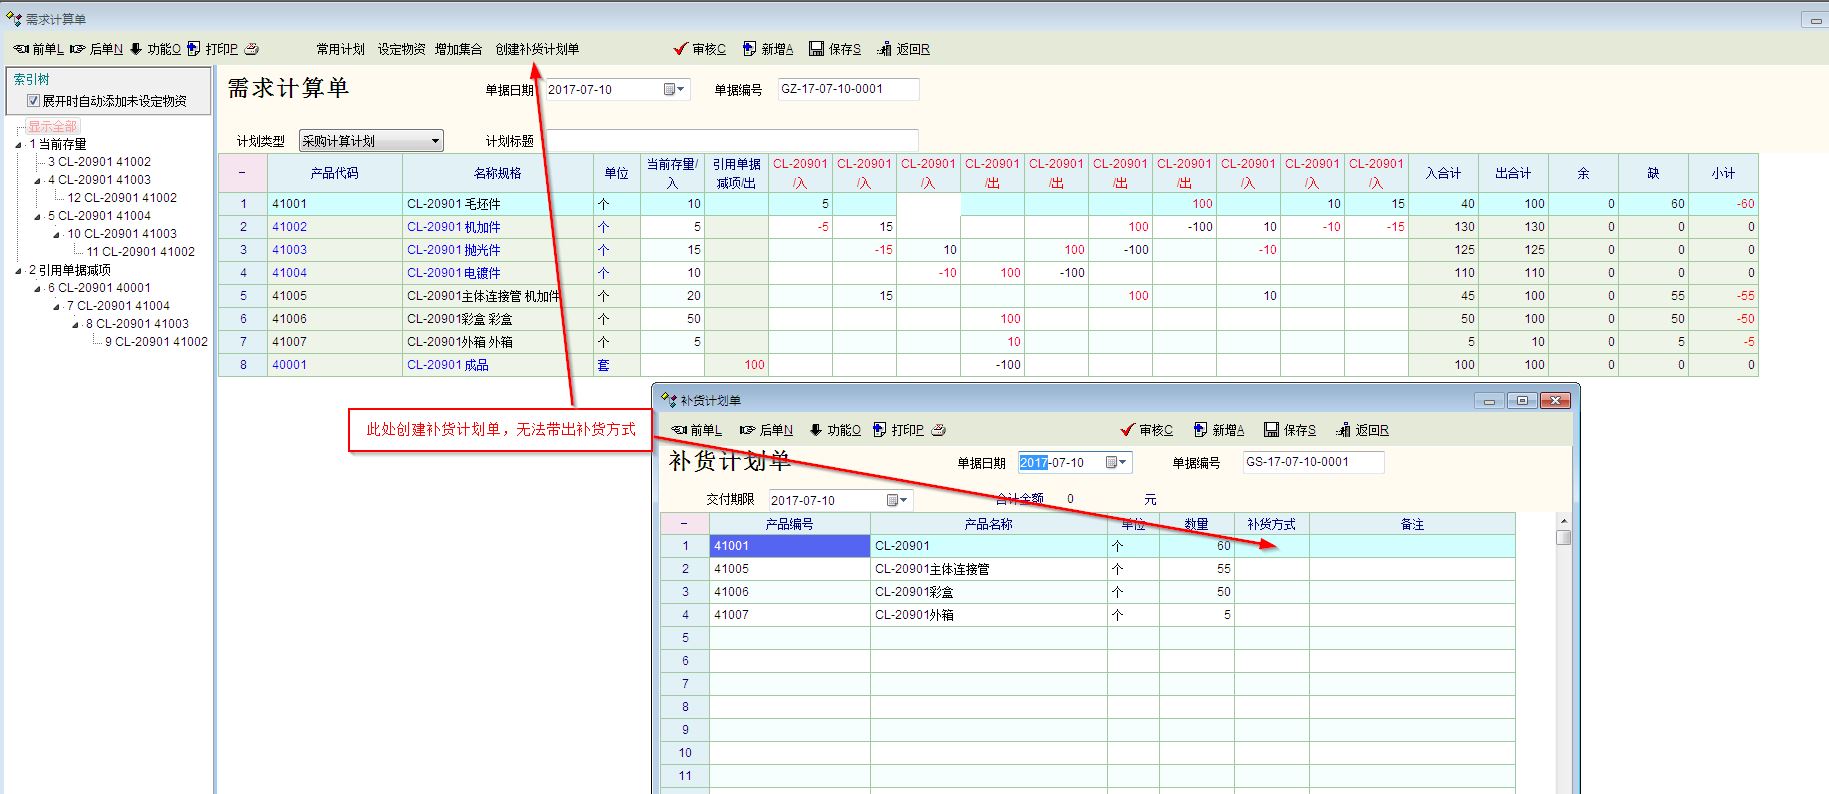Click the 设定物资 button
Viewport: 1829px width, 794px height.
(x=401, y=49)
